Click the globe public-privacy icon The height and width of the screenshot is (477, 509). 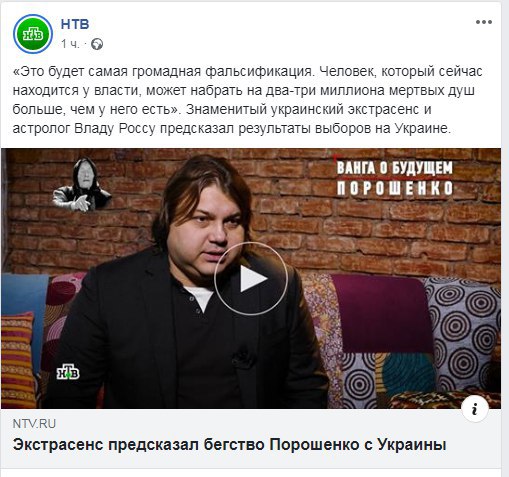97,44
